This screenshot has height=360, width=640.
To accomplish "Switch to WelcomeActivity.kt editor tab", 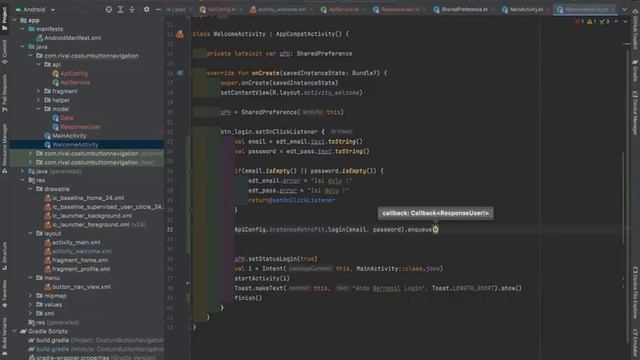I will coord(586,9).
